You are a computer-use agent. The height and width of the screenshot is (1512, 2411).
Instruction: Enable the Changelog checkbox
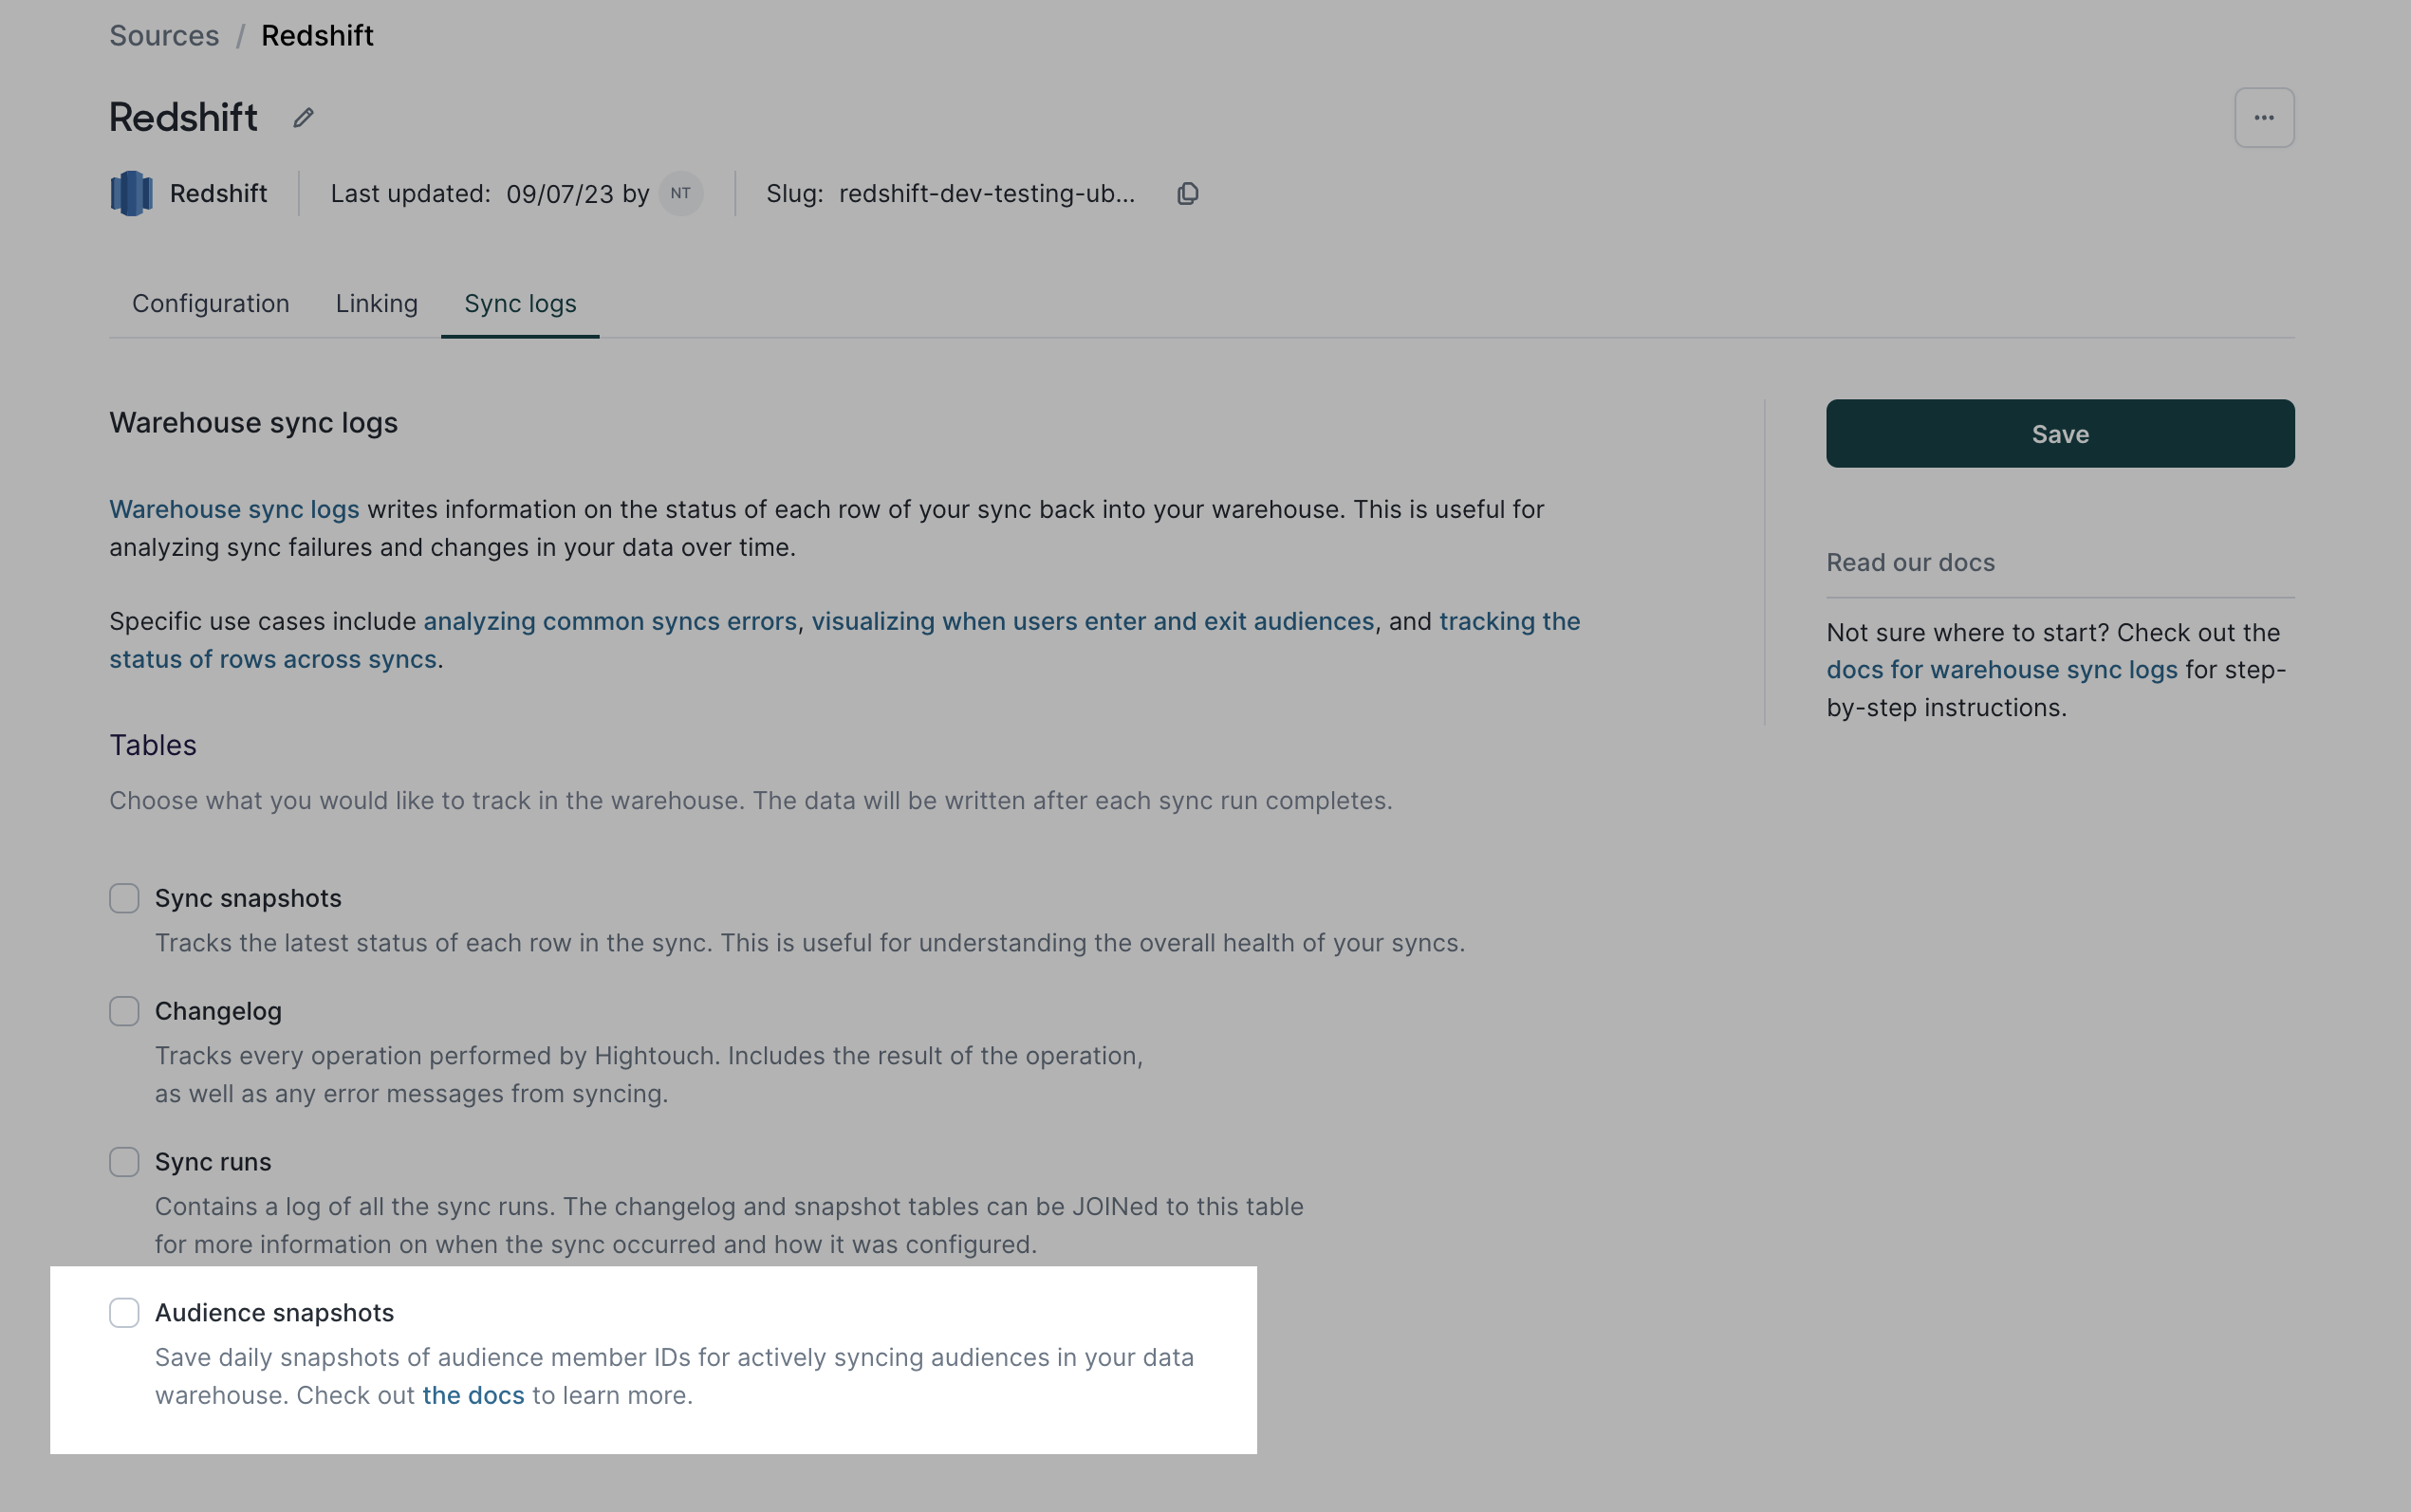(124, 1011)
